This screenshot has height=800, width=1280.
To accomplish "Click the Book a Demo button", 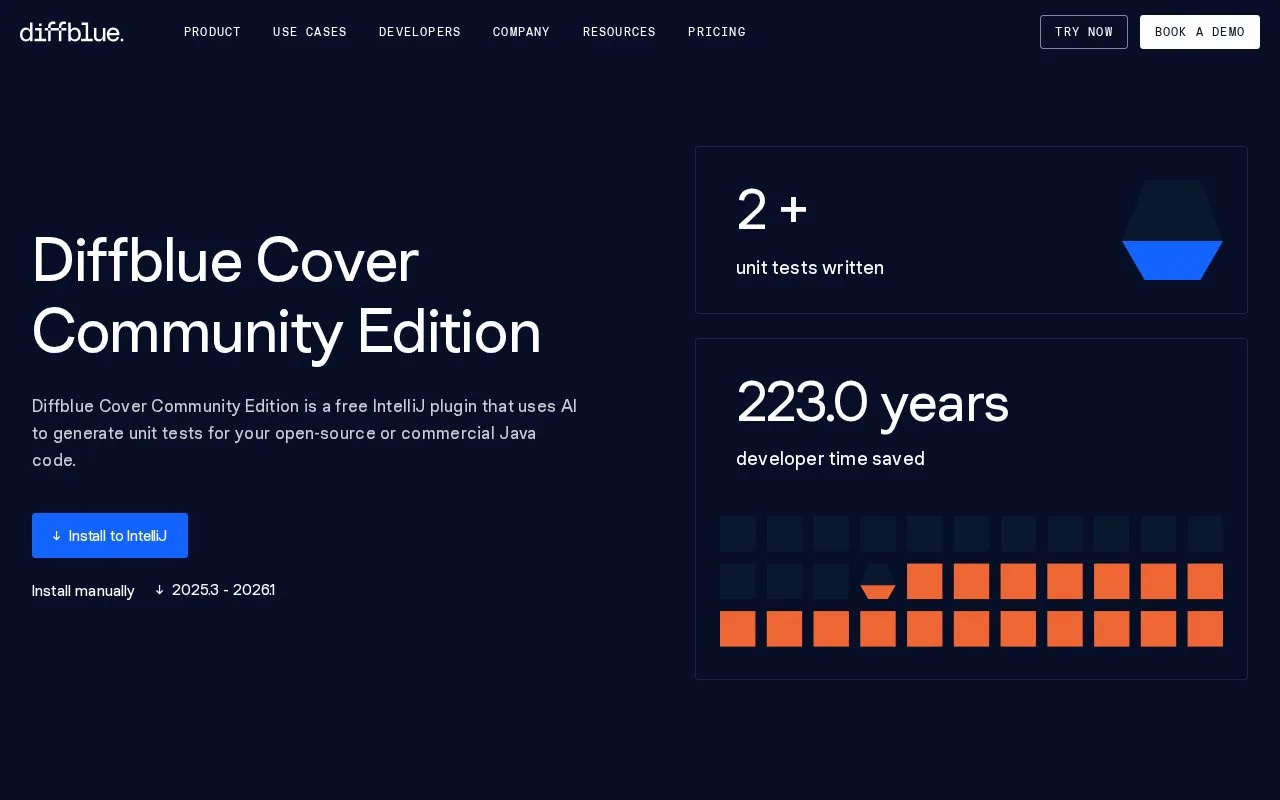I will tap(1200, 32).
